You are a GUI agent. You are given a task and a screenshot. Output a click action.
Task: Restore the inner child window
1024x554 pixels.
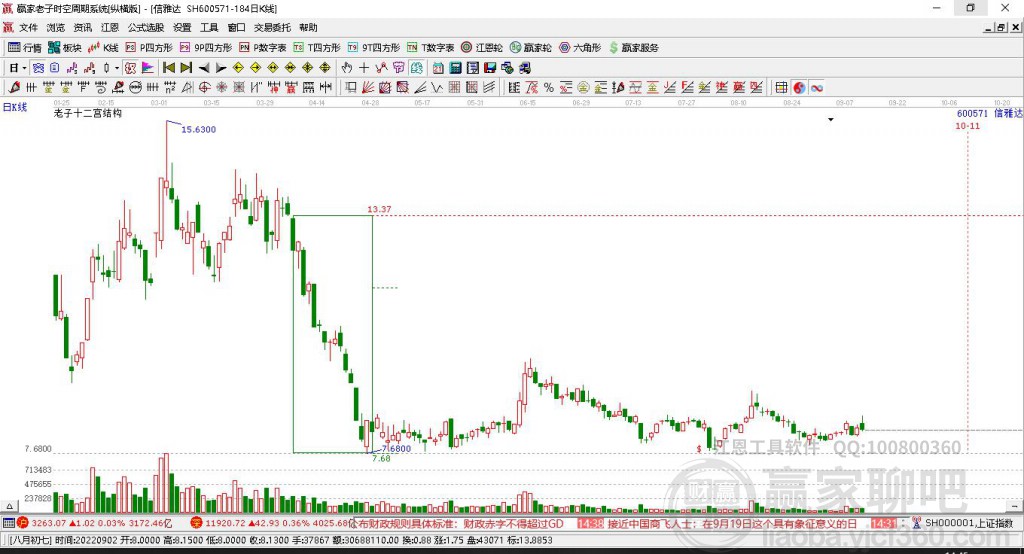(x=1001, y=27)
